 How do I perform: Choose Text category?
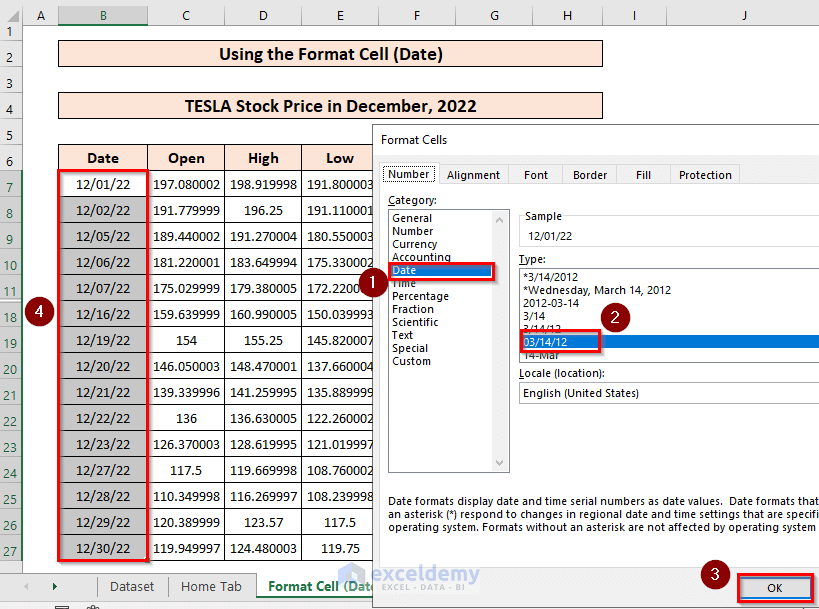[402, 335]
